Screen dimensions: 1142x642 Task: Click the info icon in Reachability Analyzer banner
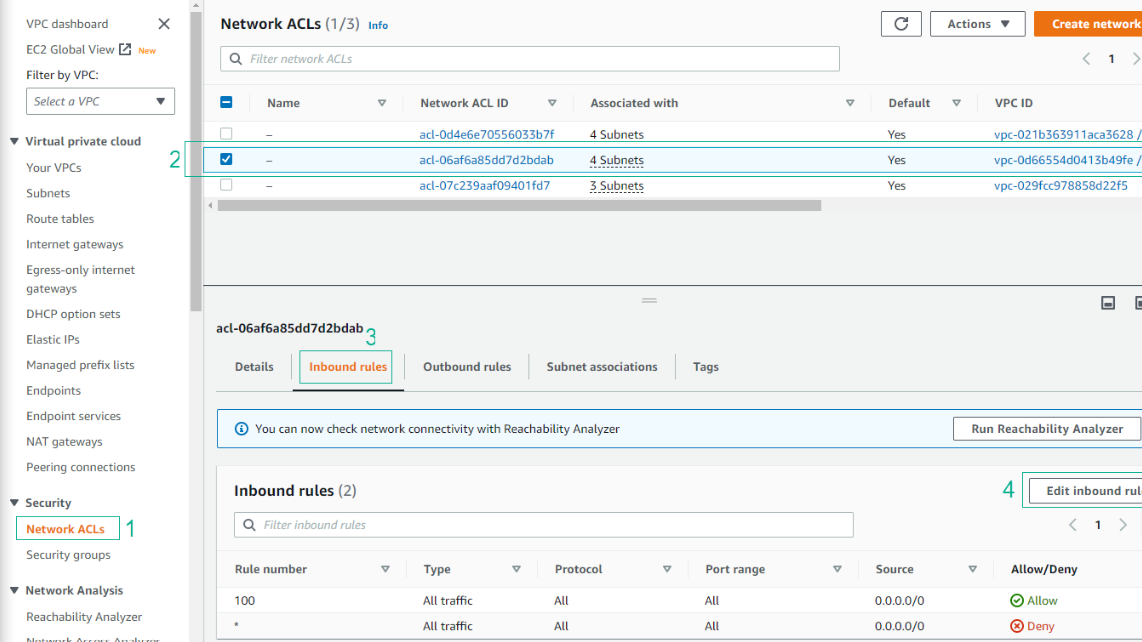(240, 428)
